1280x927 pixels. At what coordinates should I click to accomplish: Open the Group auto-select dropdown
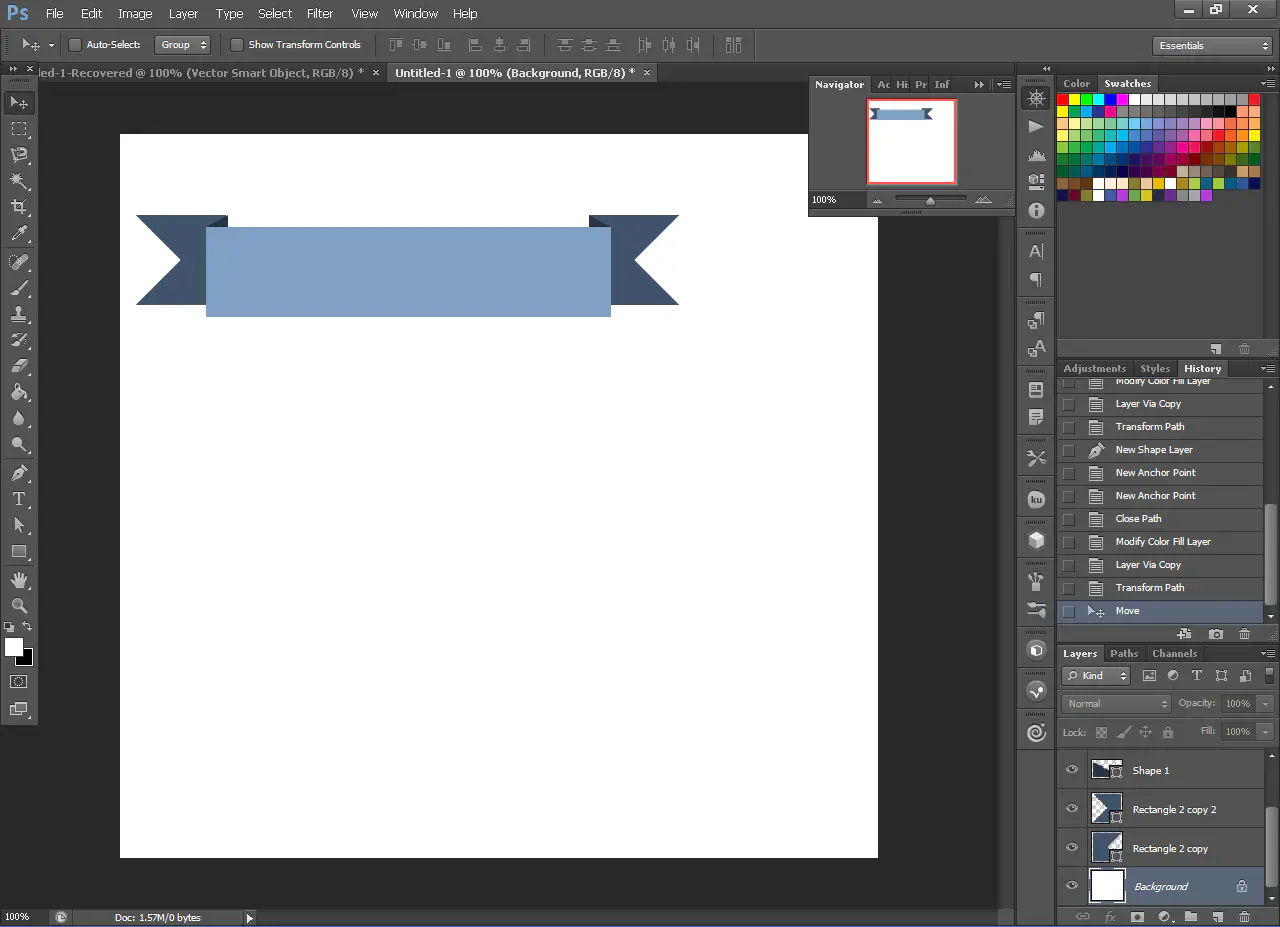click(182, 45)
